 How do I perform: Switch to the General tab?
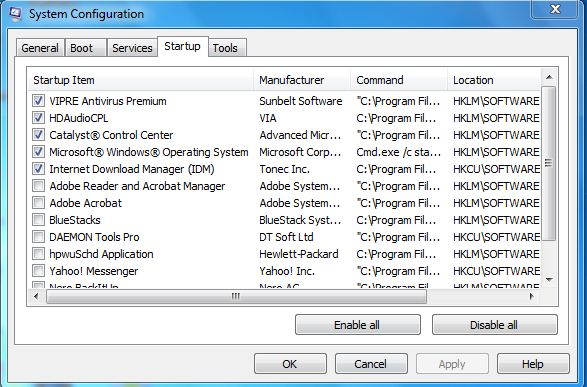pyautogui.click(x=40, y=48)
